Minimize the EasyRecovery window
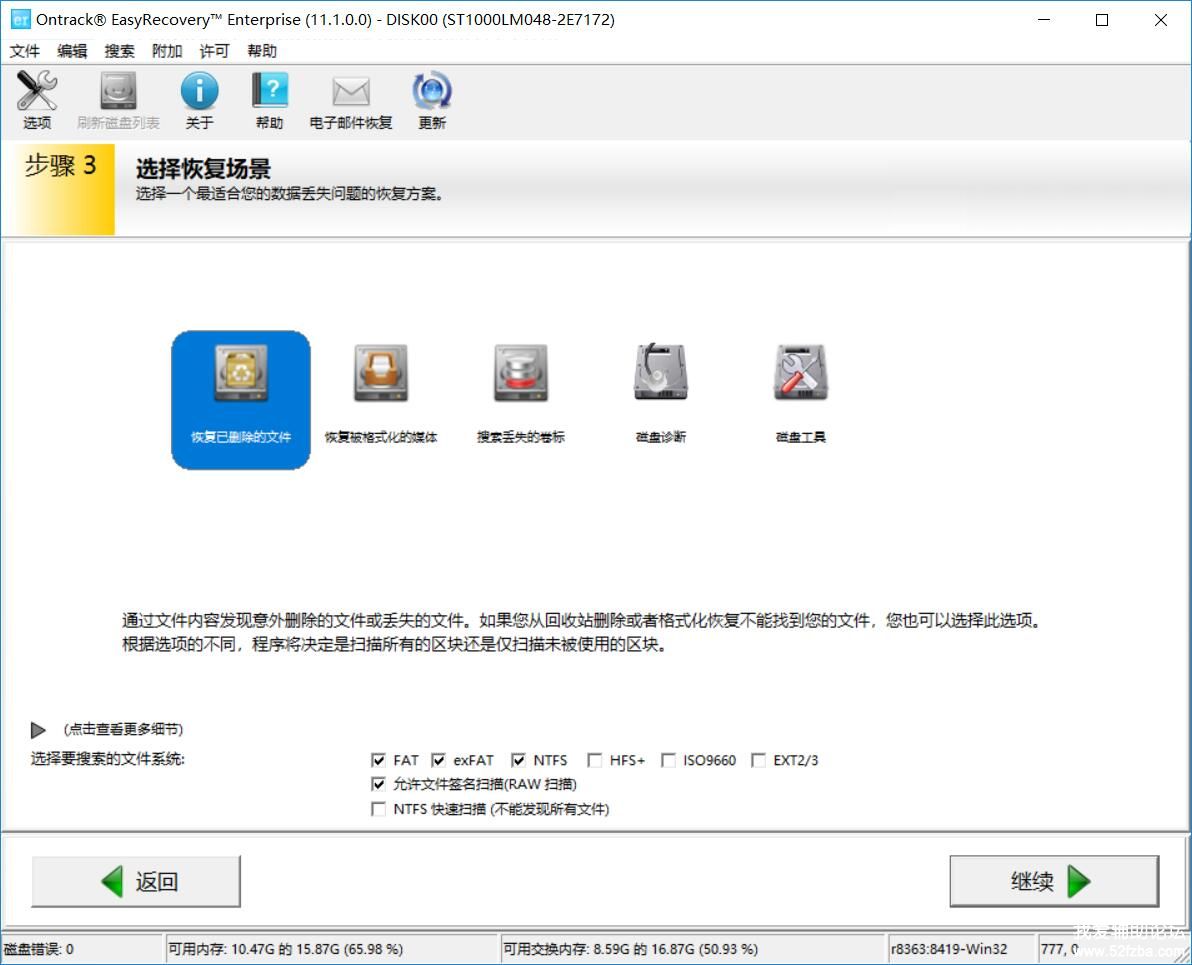The height and width of the screenshot is (965, 1192). point(1044,20)
